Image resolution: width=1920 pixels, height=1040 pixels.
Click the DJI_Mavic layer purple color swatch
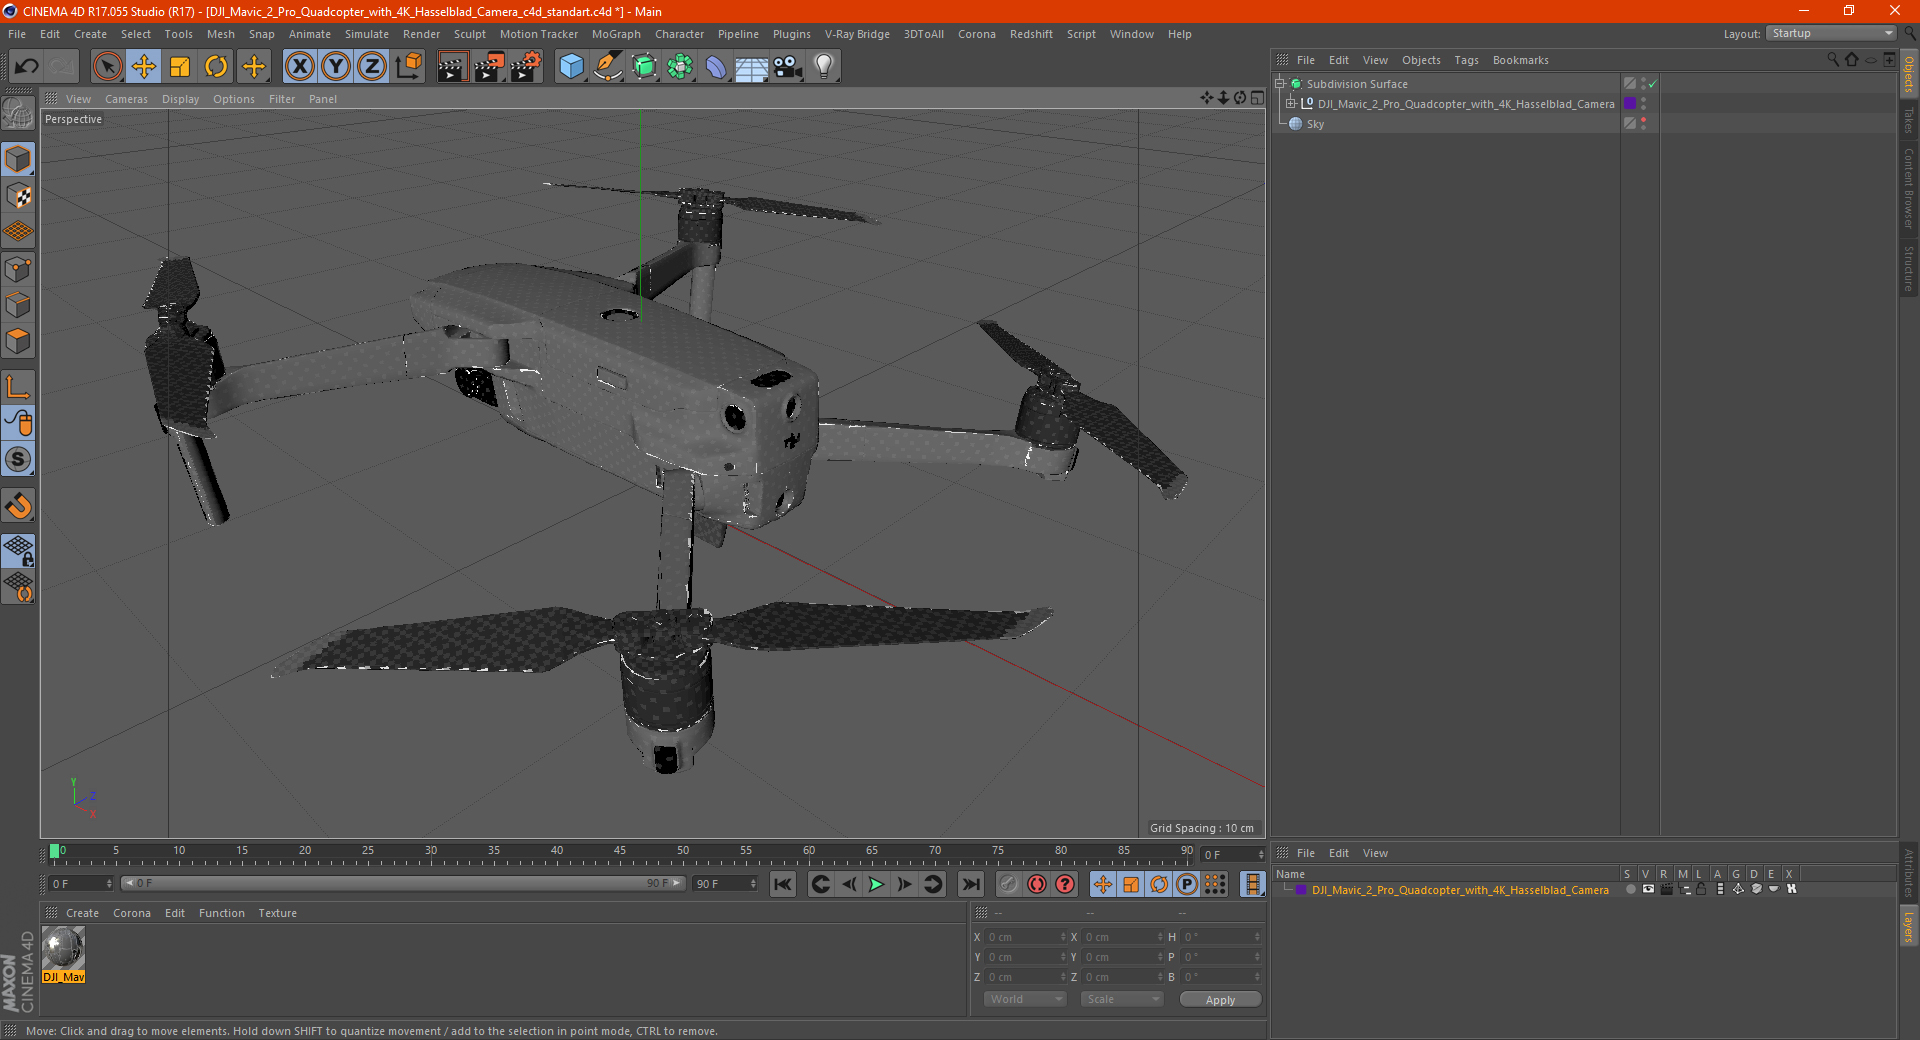[1300, 890]
